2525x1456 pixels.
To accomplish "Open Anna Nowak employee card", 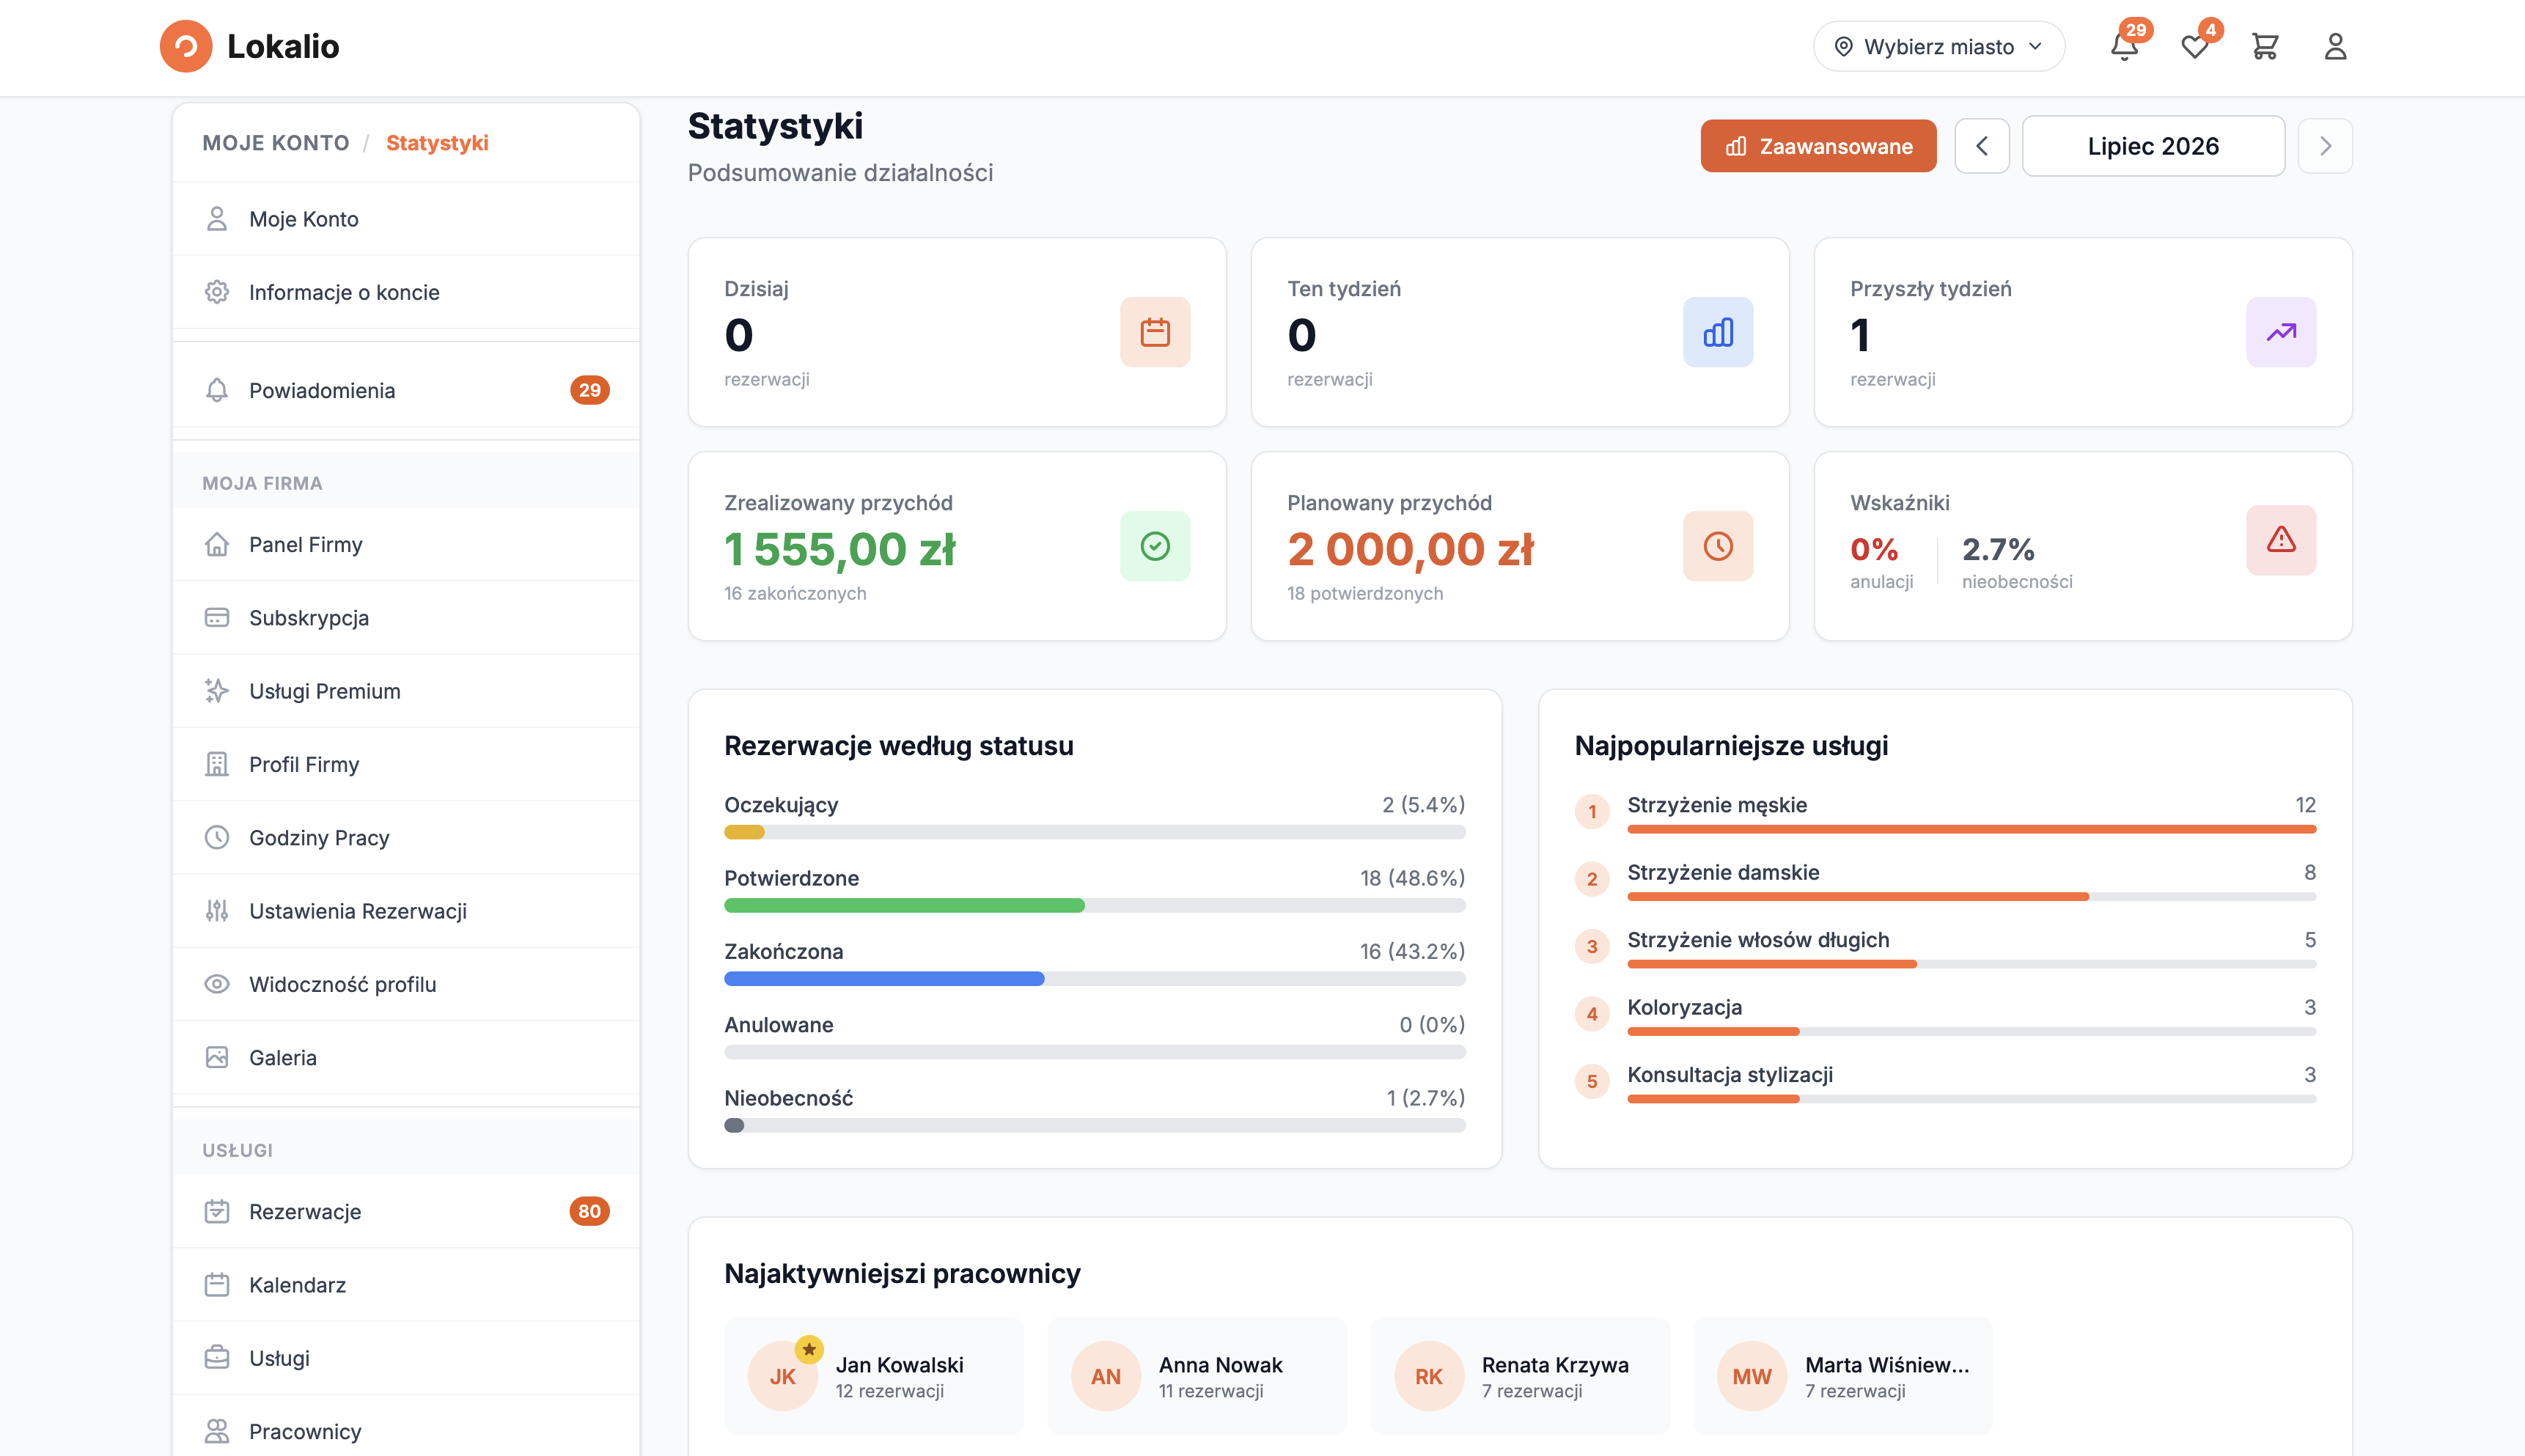I will [x=1197, y=1376].
